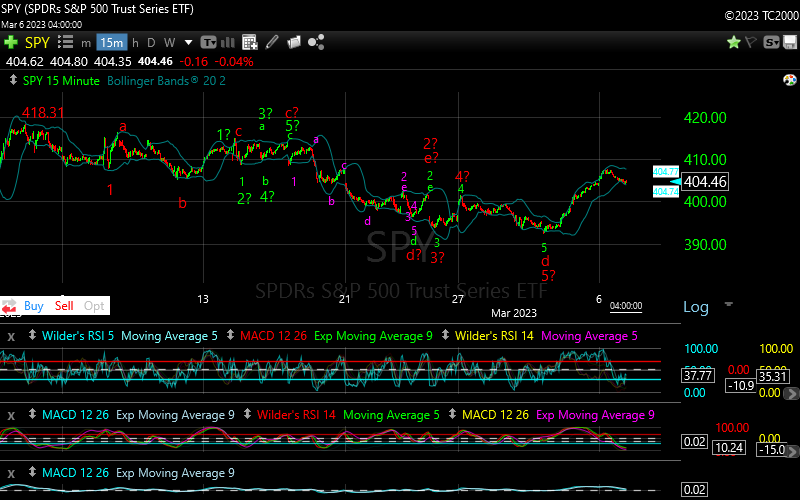The image size is (800, 500).
Task: Click the Buy button
Action: pyautogui.click(x=34, y=306)
